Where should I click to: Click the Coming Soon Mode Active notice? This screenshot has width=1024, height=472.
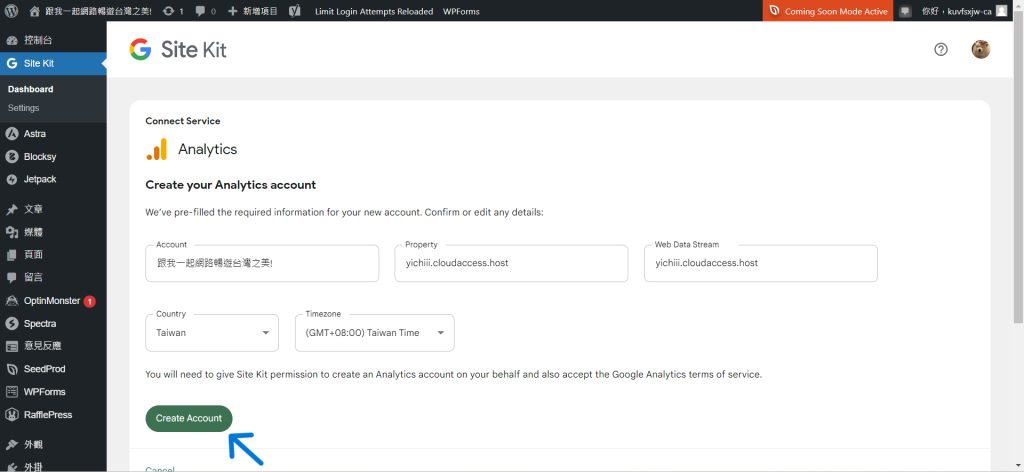point(828,11)
